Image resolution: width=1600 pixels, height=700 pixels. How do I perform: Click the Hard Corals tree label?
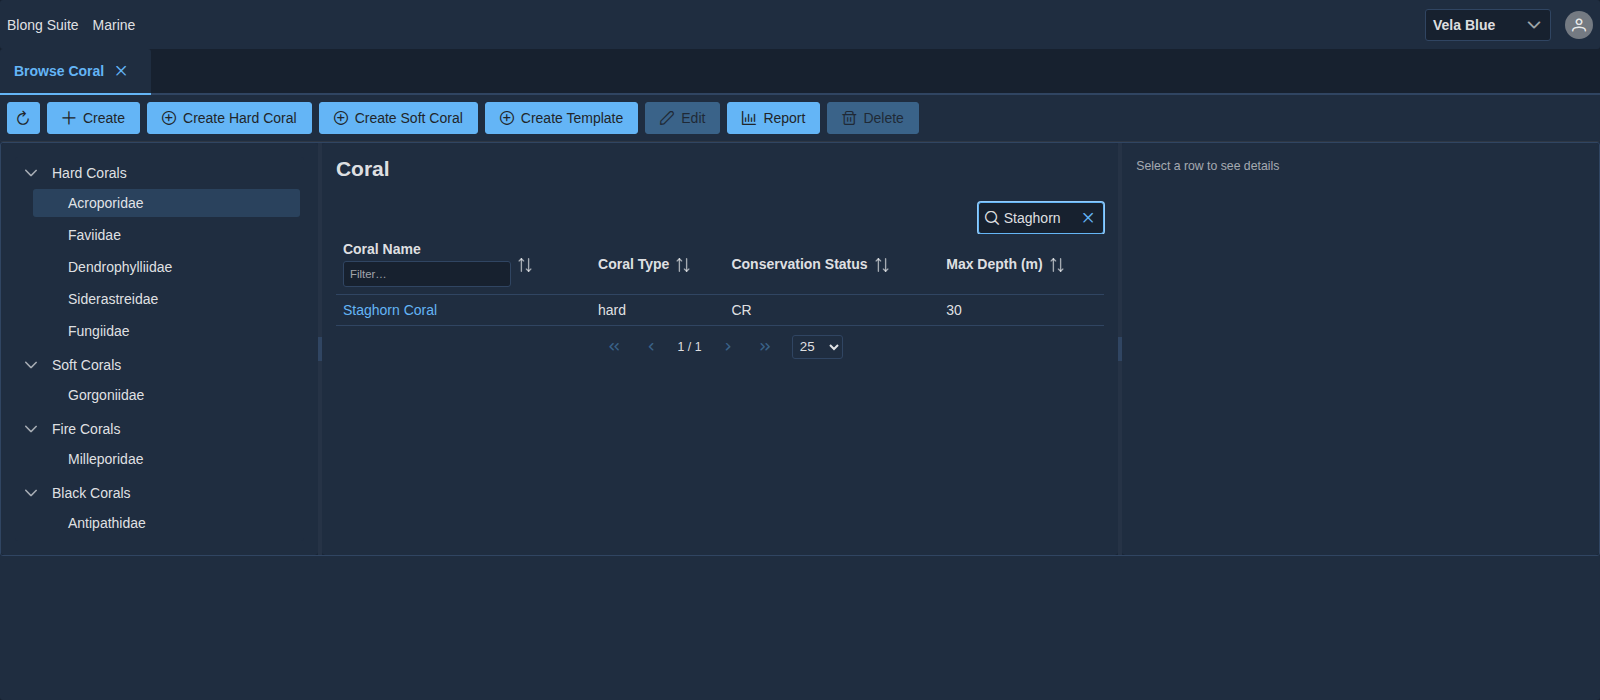pyautogui.click(x=89, y=173)
